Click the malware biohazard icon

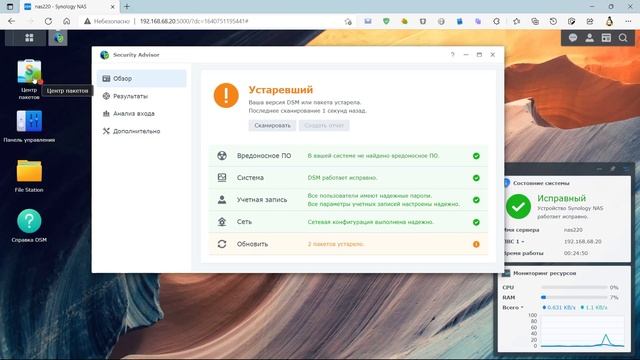click(222, 156)
